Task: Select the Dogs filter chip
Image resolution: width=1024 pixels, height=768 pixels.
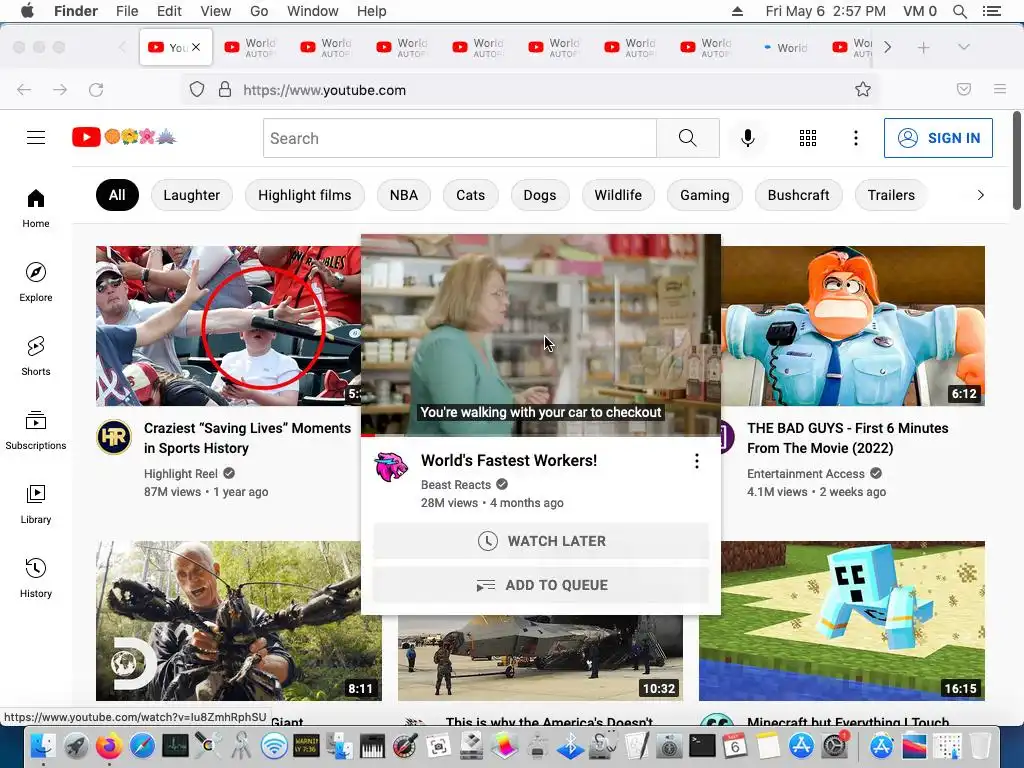Action: (539, 195)
